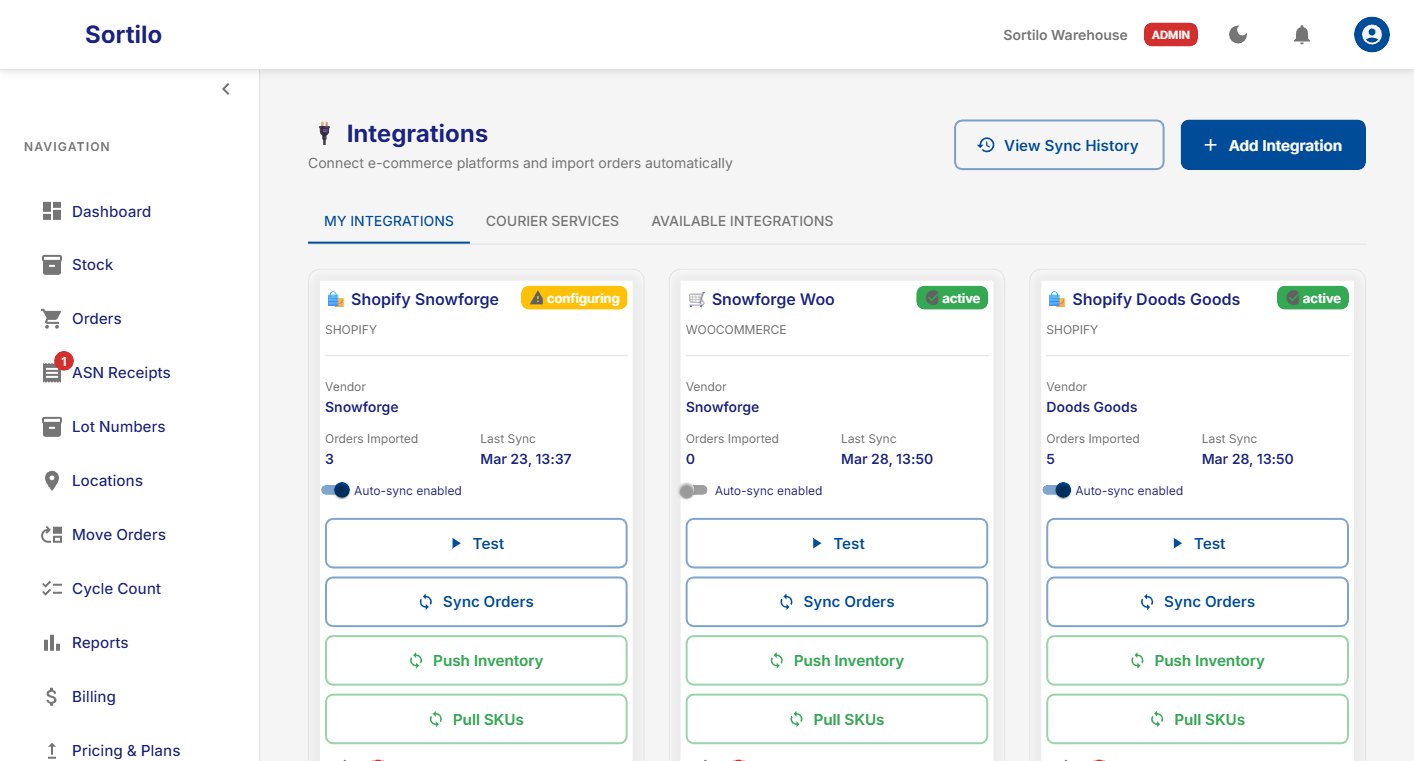The width and height of the screenshot is (1414, 761).
Task: Click the Sortilo logo
Action: (123, 35)
